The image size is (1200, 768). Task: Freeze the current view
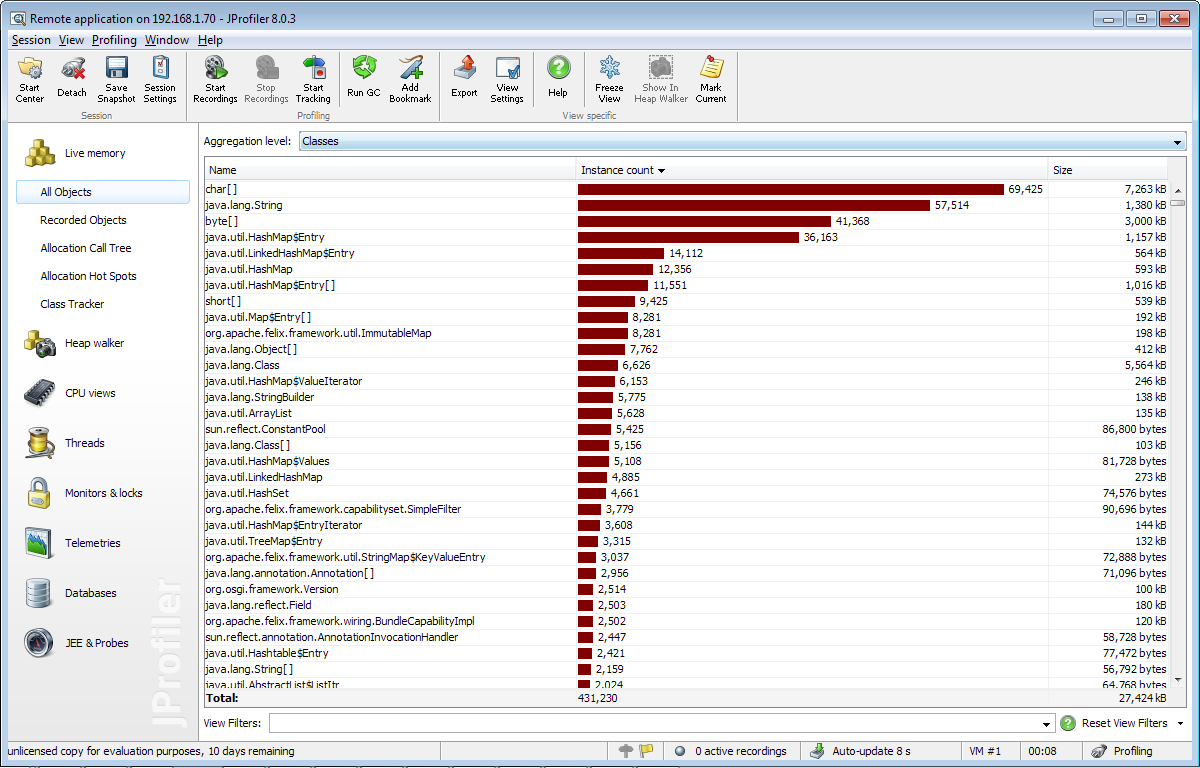(x=610, y=80)
